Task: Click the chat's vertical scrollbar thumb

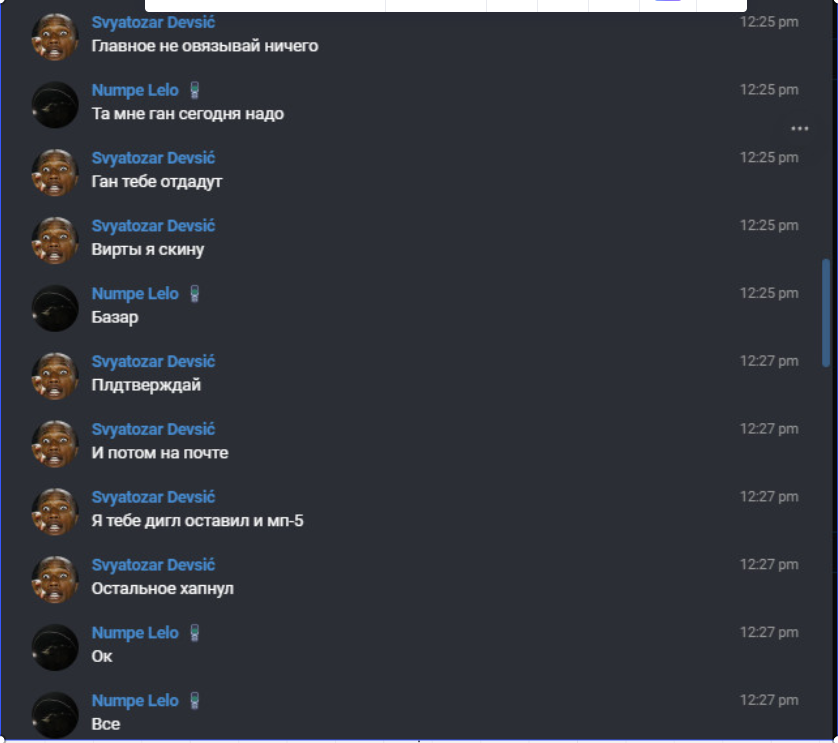Action: (826, 313)
